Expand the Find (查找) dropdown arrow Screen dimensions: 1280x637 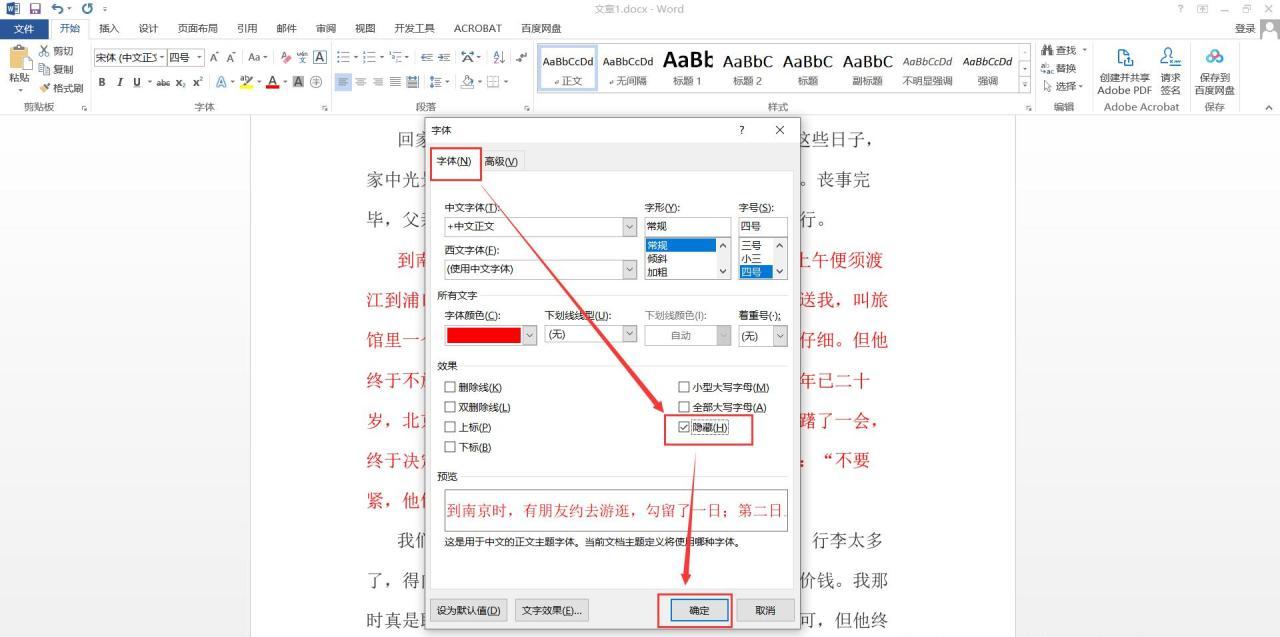pyautogui.click(x=1084, y=50)
